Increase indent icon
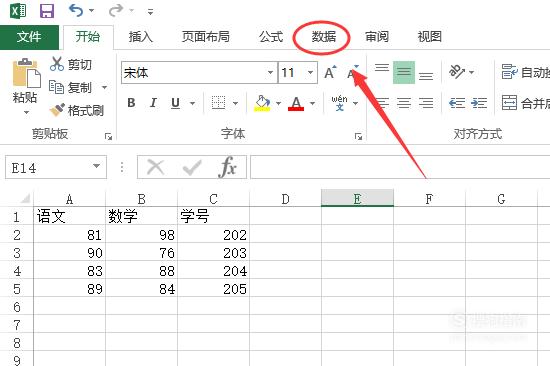The image size is (550, 366). pyautogui.click(x=479, y=103)
